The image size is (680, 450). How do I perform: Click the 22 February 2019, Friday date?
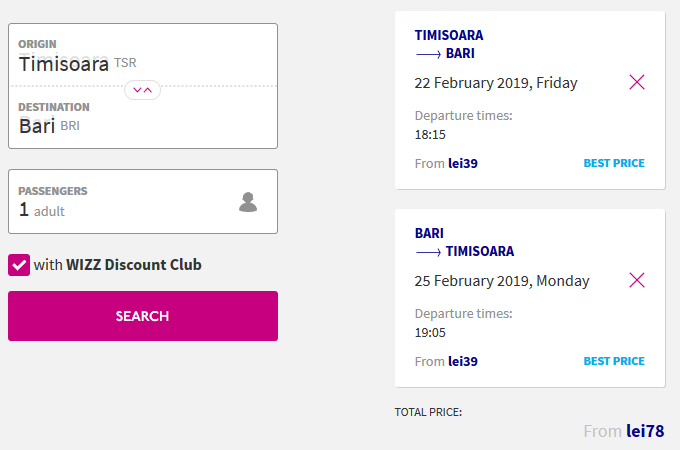[x=496, y=83]
